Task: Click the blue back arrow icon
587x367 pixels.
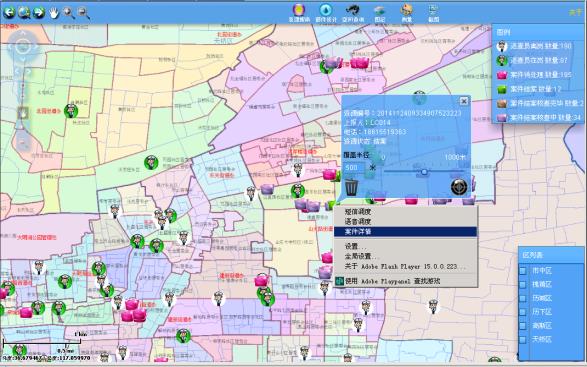Action: pos(9,13)
